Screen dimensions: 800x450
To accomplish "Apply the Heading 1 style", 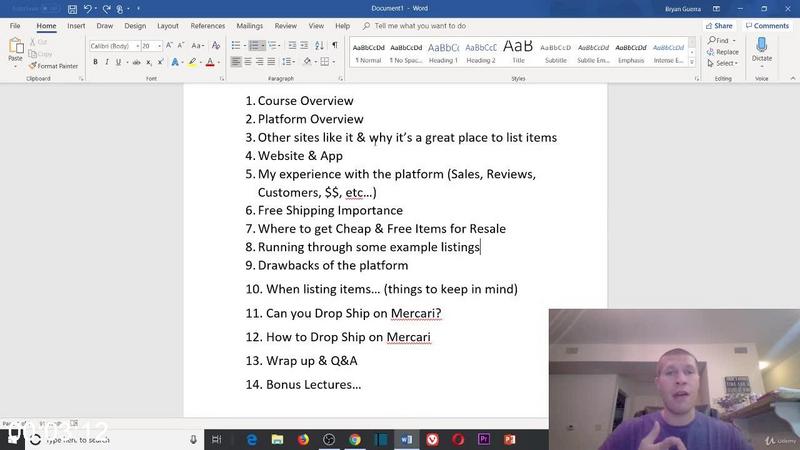I will click(x=443, y=53).
